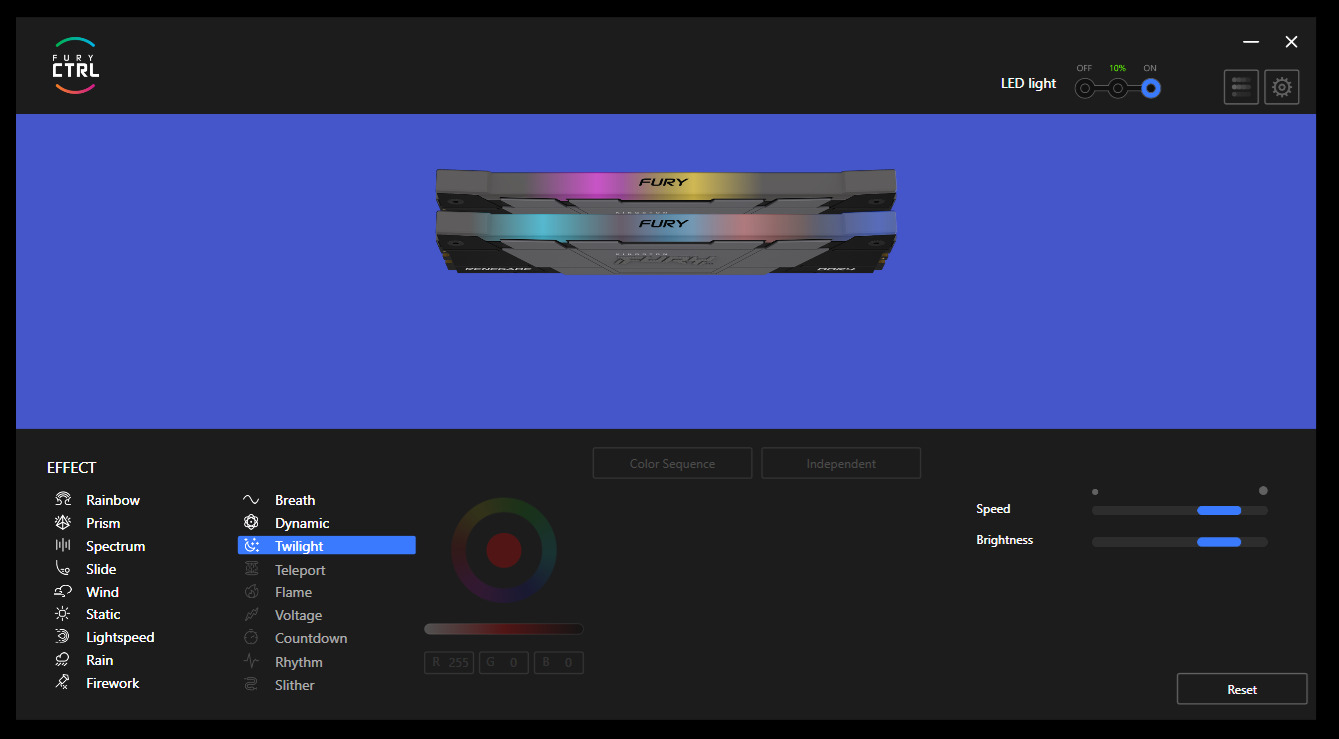Select the Rhythm effect label

tap(299, 662)
